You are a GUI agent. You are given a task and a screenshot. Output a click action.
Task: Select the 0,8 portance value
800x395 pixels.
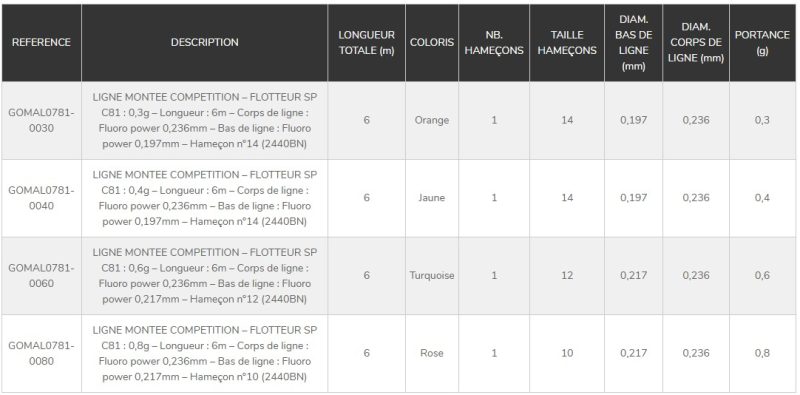point(762,353)
